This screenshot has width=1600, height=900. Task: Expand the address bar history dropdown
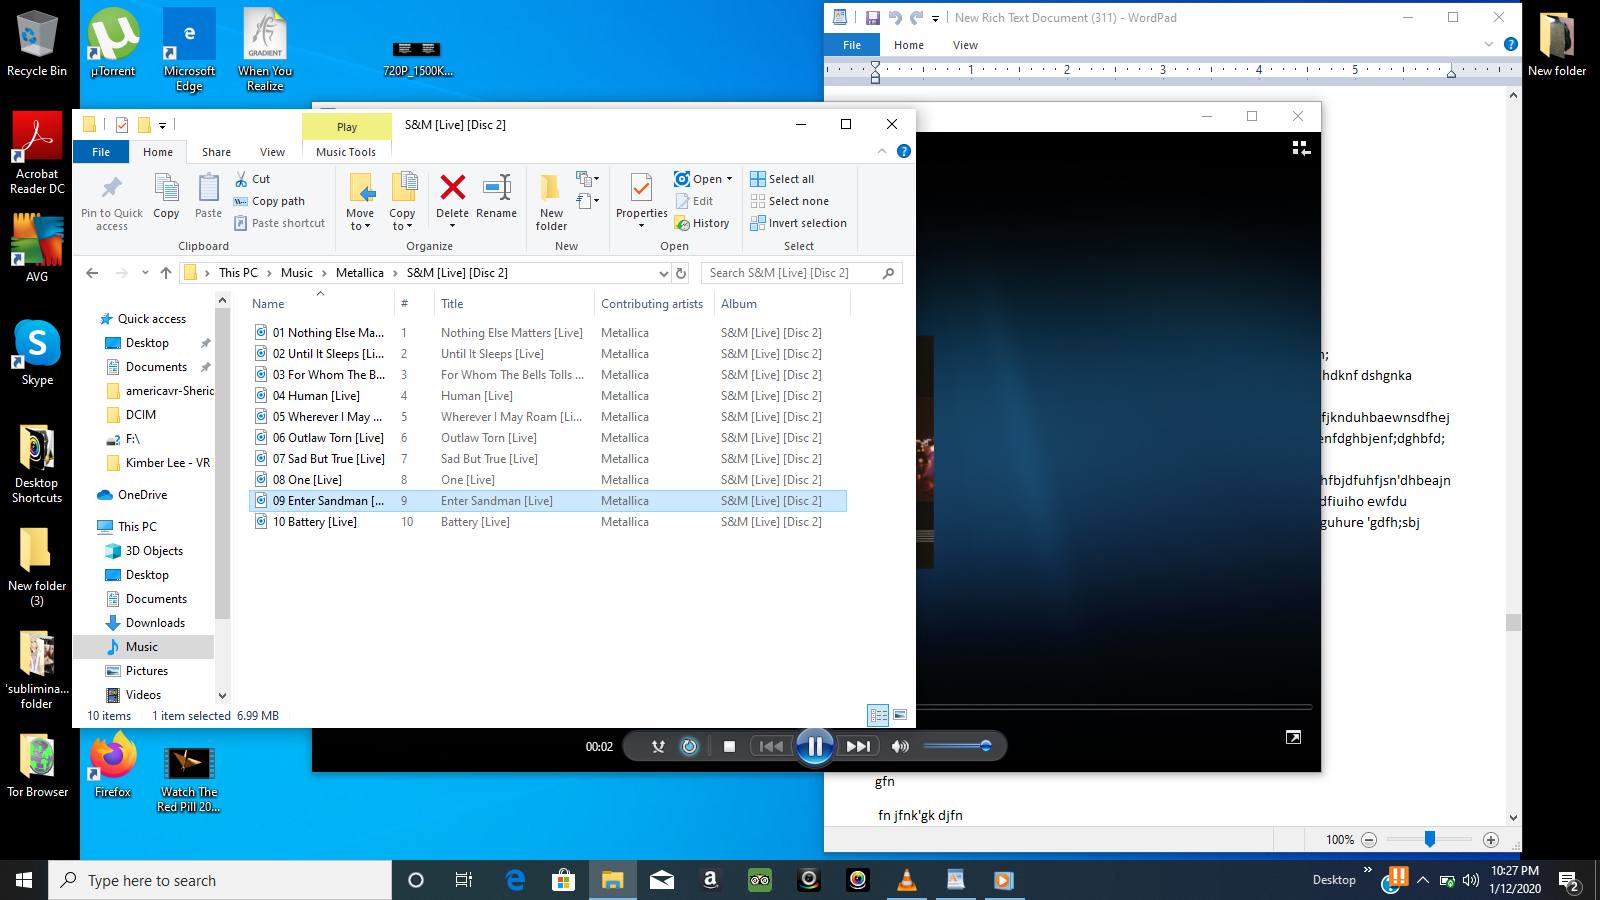tap(663, 273)
